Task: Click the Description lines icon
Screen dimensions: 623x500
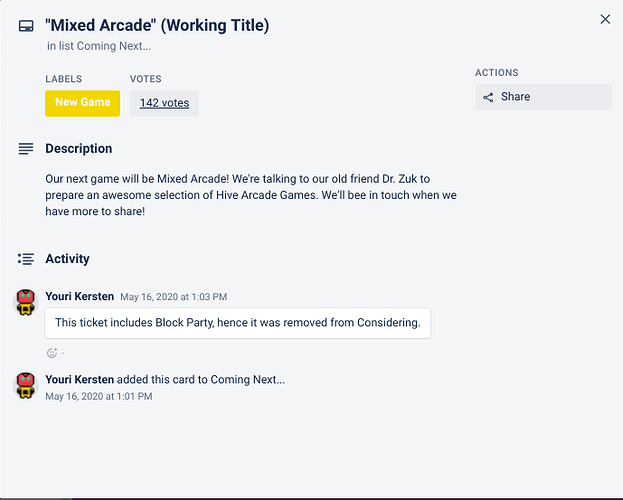Action: [26, 149]
